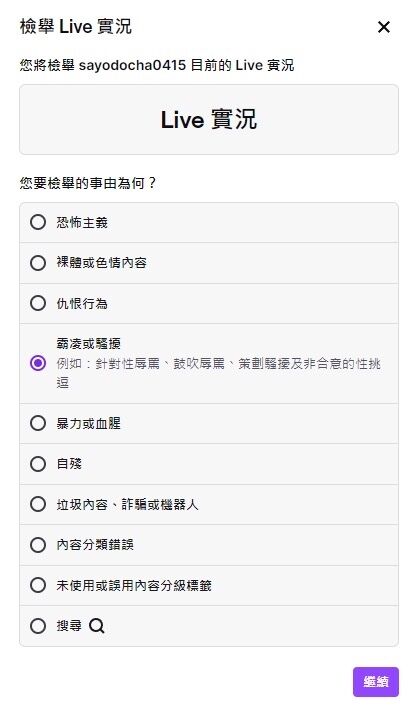Viewport: 410px width, 706px height.
Task: Click the 霸凌或騷擾 example description text
Action: [219, 373]
